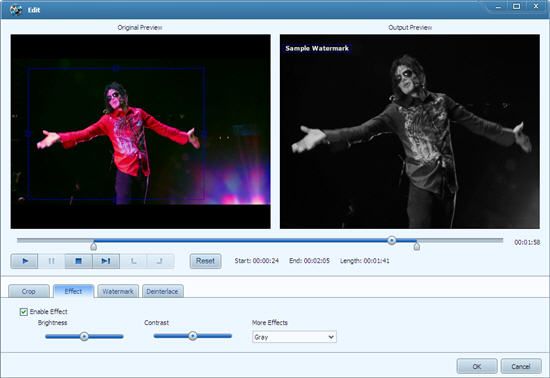Set trim end point bracket button

click(160, 261)
